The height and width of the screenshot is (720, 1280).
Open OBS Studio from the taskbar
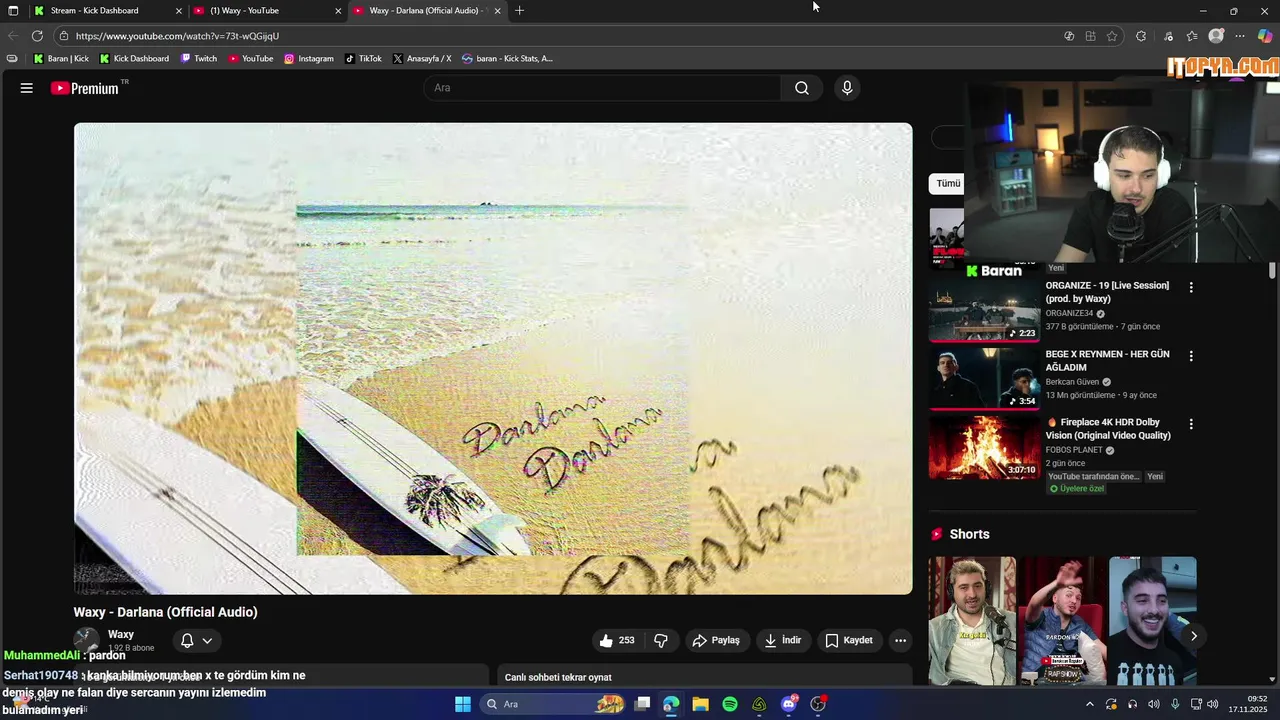click(818, 704)
